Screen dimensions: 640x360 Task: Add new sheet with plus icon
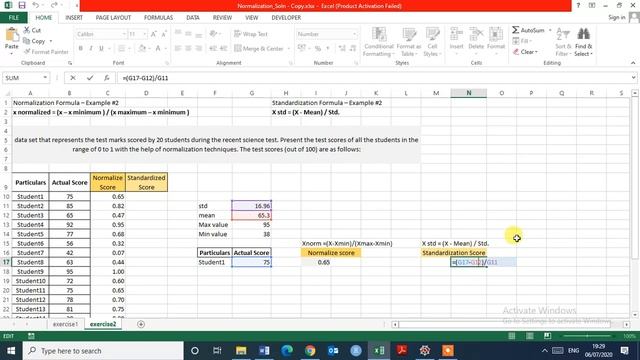[141, 324]
